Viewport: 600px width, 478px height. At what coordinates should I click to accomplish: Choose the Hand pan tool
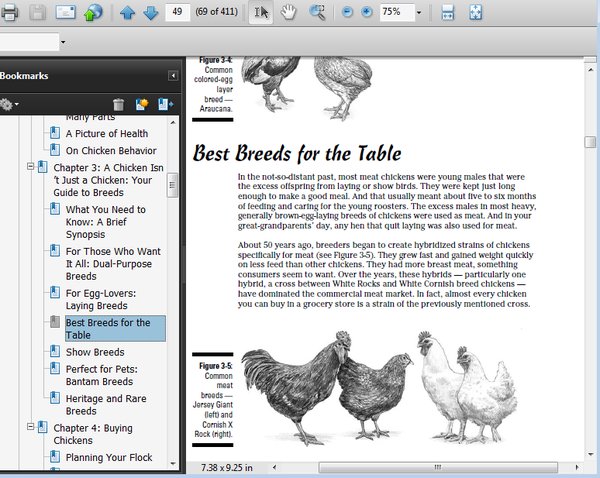[x=289, y=12]
